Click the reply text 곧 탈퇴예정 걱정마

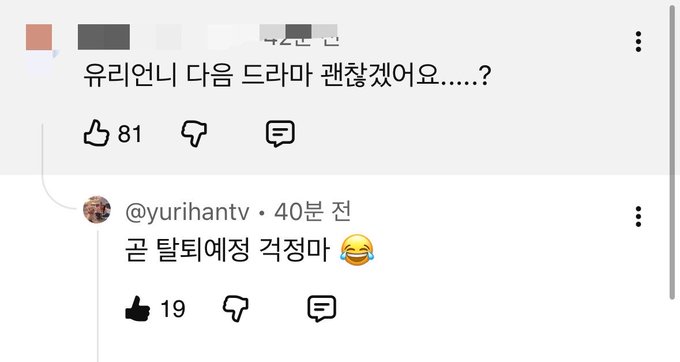coord(227,250)
